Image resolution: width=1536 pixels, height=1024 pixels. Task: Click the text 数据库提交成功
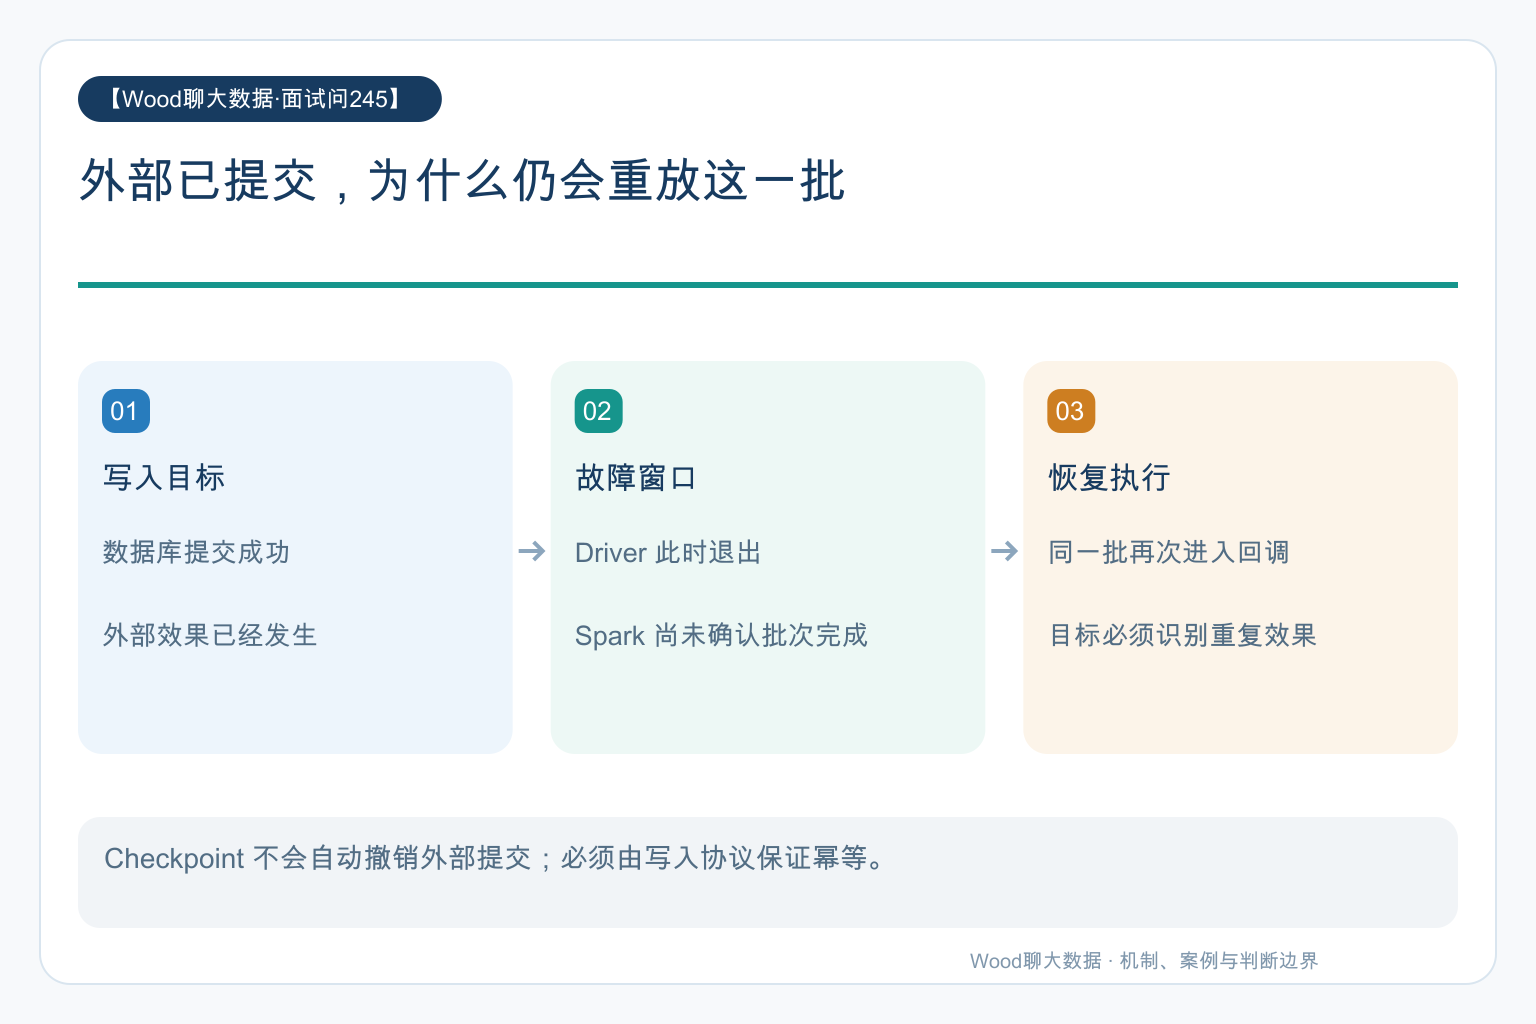(196, 552)
